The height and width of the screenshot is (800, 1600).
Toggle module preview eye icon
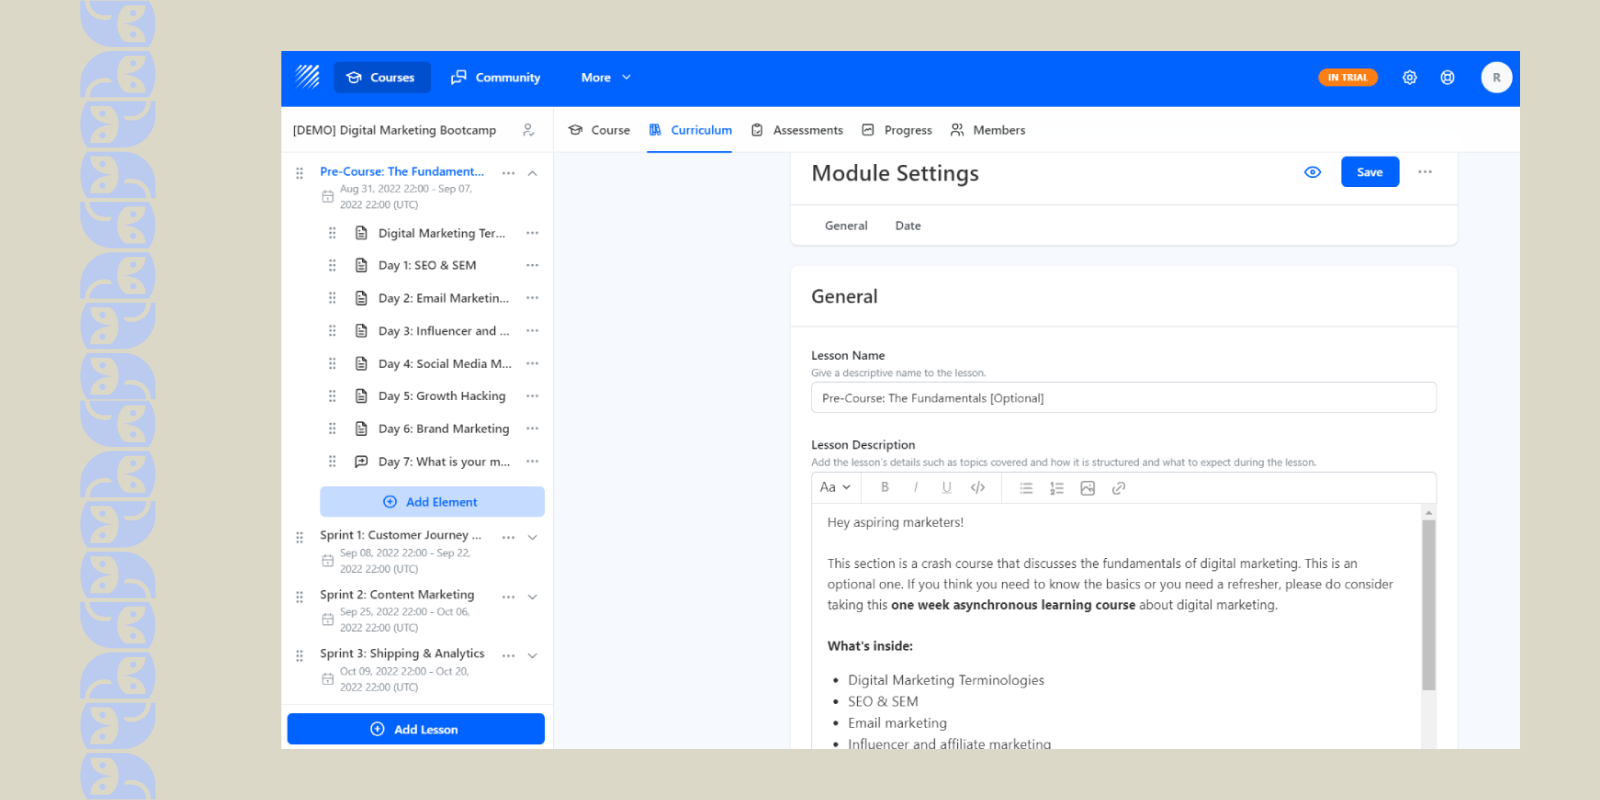pyautogui.click(x=1312, y=172)
